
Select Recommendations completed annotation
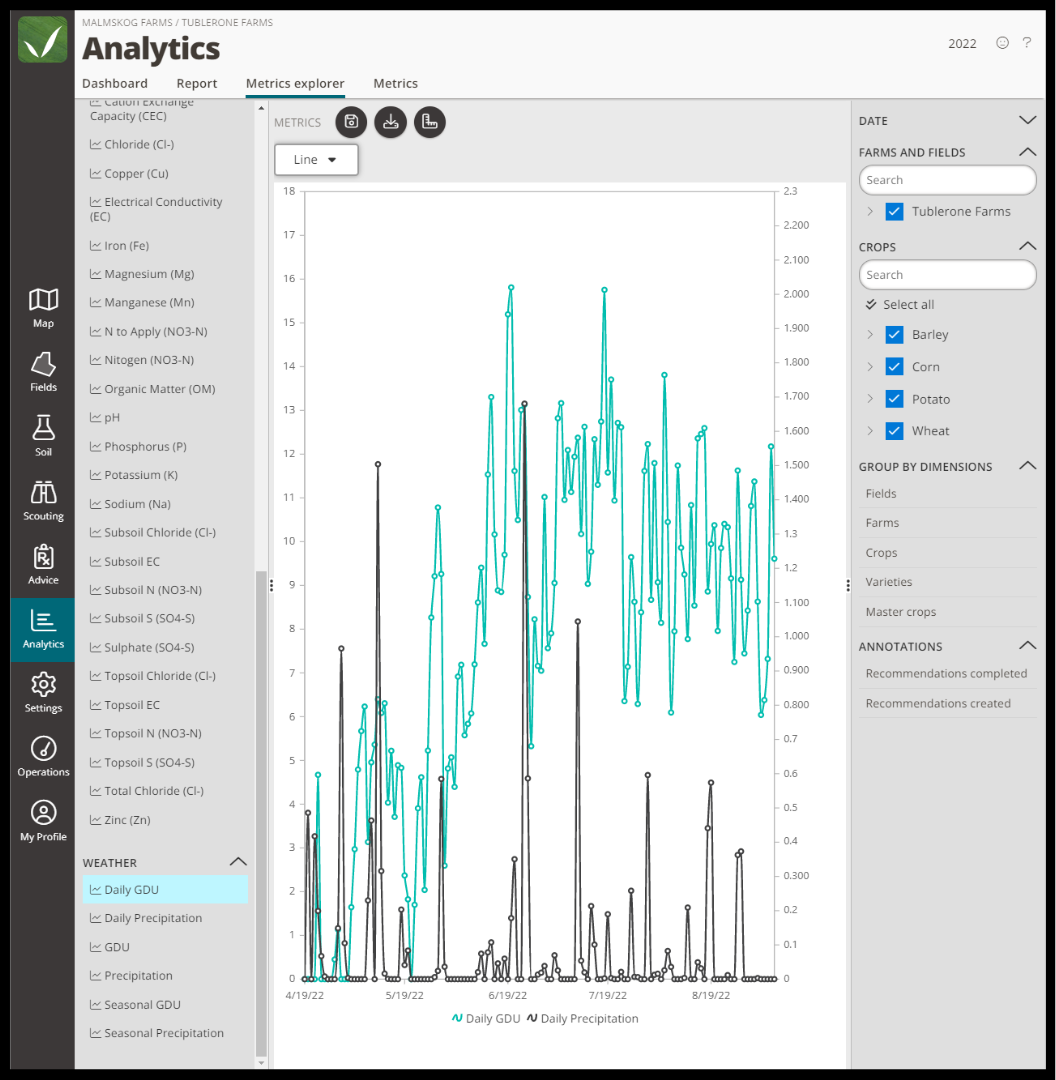pos(947,674)
